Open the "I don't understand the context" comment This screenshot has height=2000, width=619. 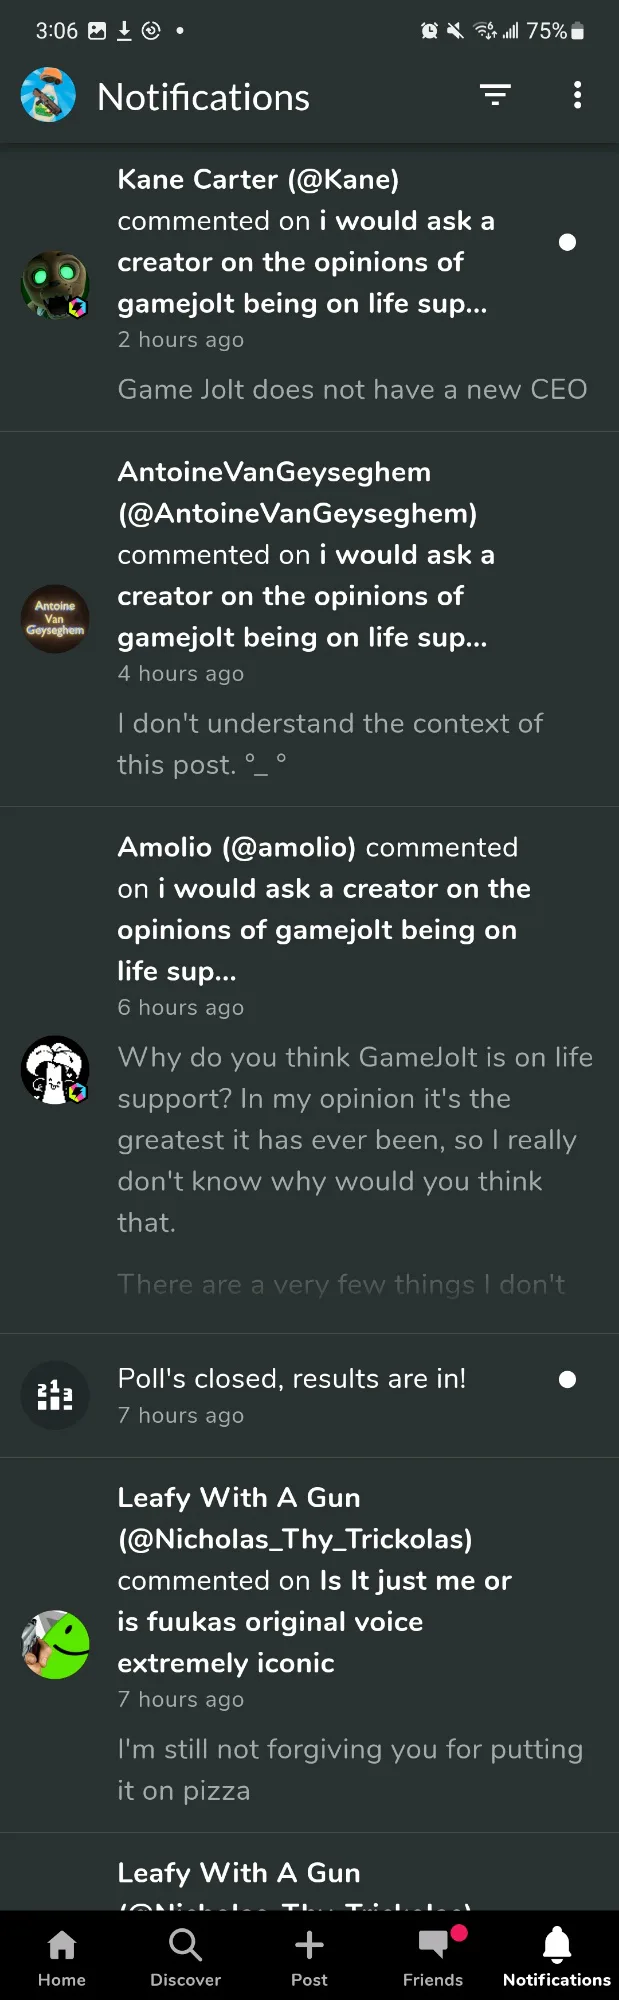pos(330,743)
